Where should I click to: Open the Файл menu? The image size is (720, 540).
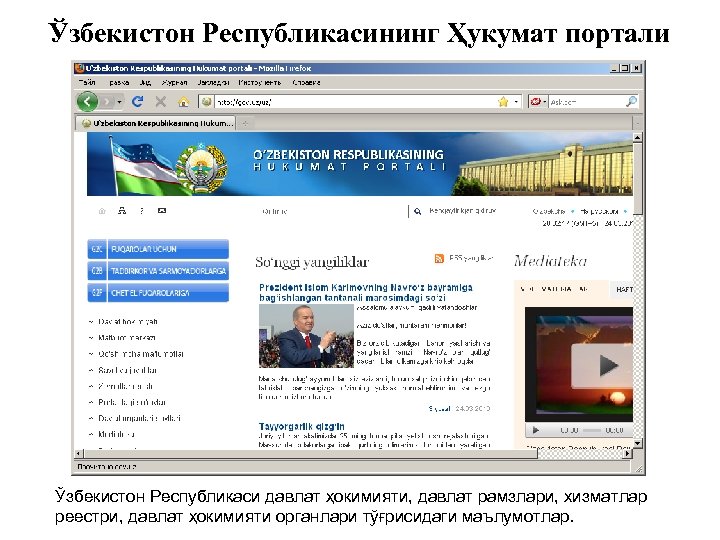(87, 83)
